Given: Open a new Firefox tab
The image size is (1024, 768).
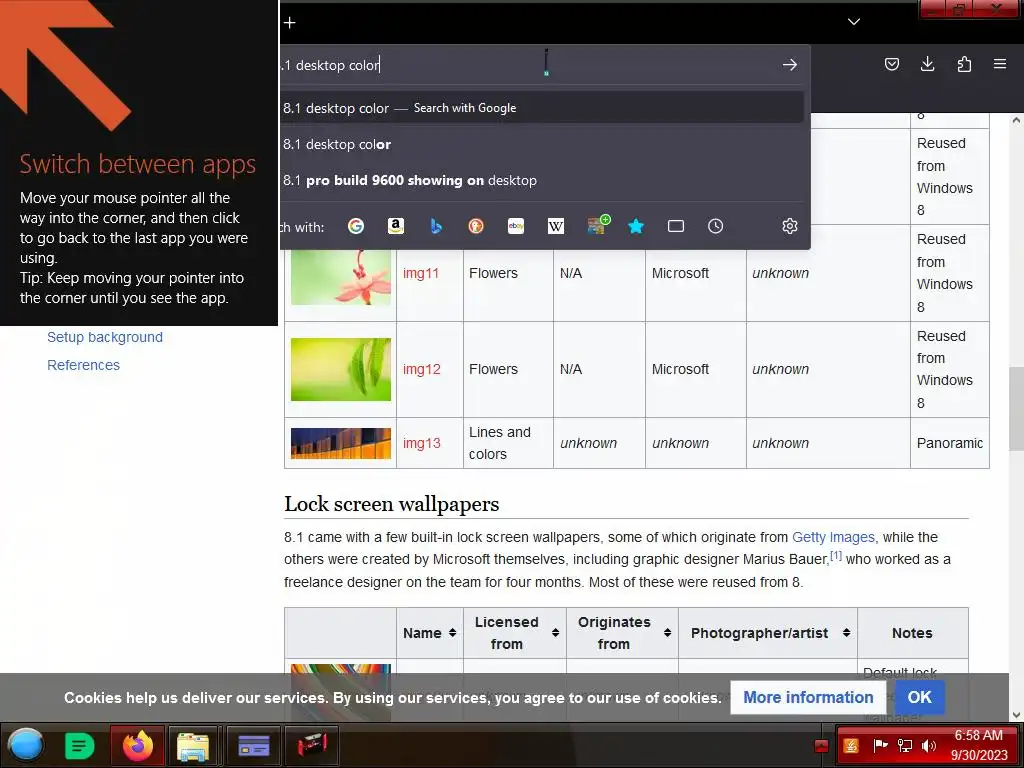Looking at the screenshot, I should click(290, 23).
